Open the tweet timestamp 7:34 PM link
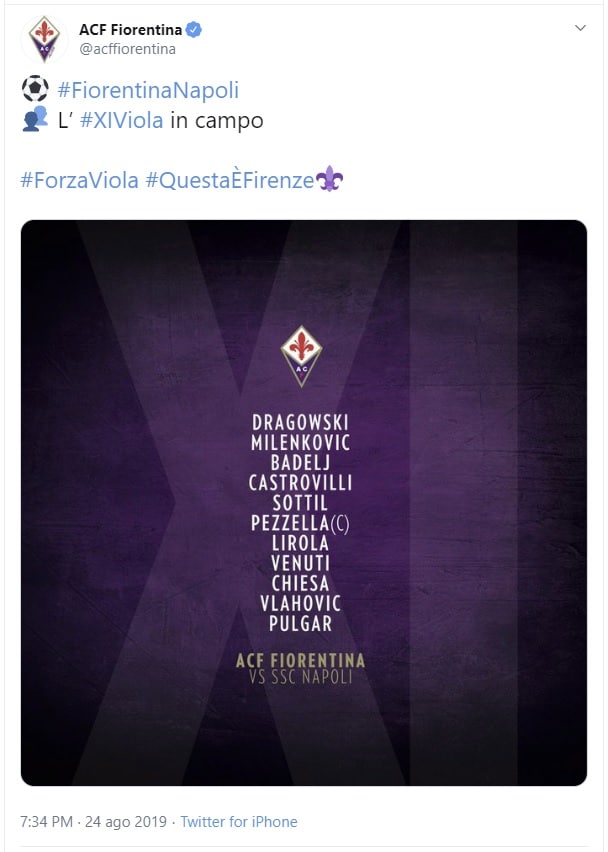Image resolution: width=608 pixels, height=852 pixels. (47, 822)
